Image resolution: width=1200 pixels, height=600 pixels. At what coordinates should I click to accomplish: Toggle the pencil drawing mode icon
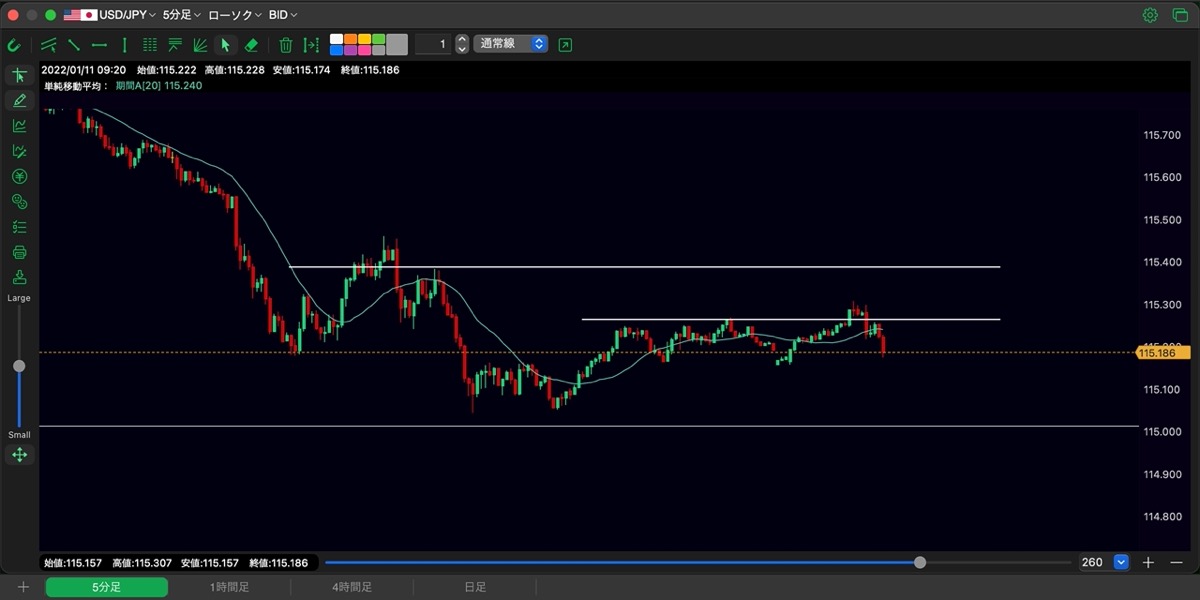pyautogui.click(x=19, y=100)
